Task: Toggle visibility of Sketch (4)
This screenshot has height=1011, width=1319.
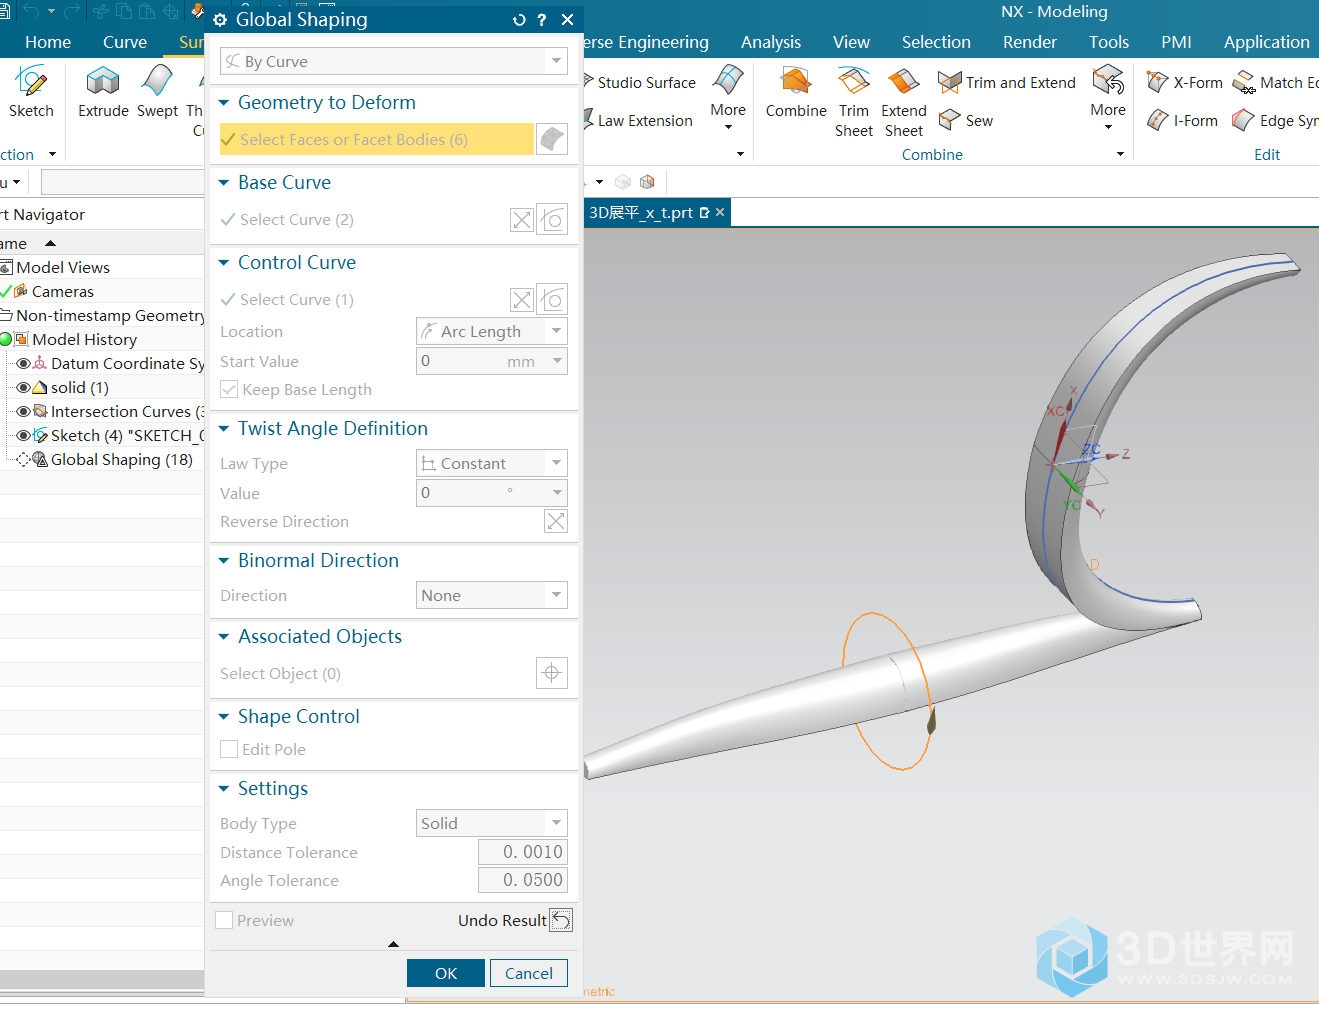Action: (23, 435)
